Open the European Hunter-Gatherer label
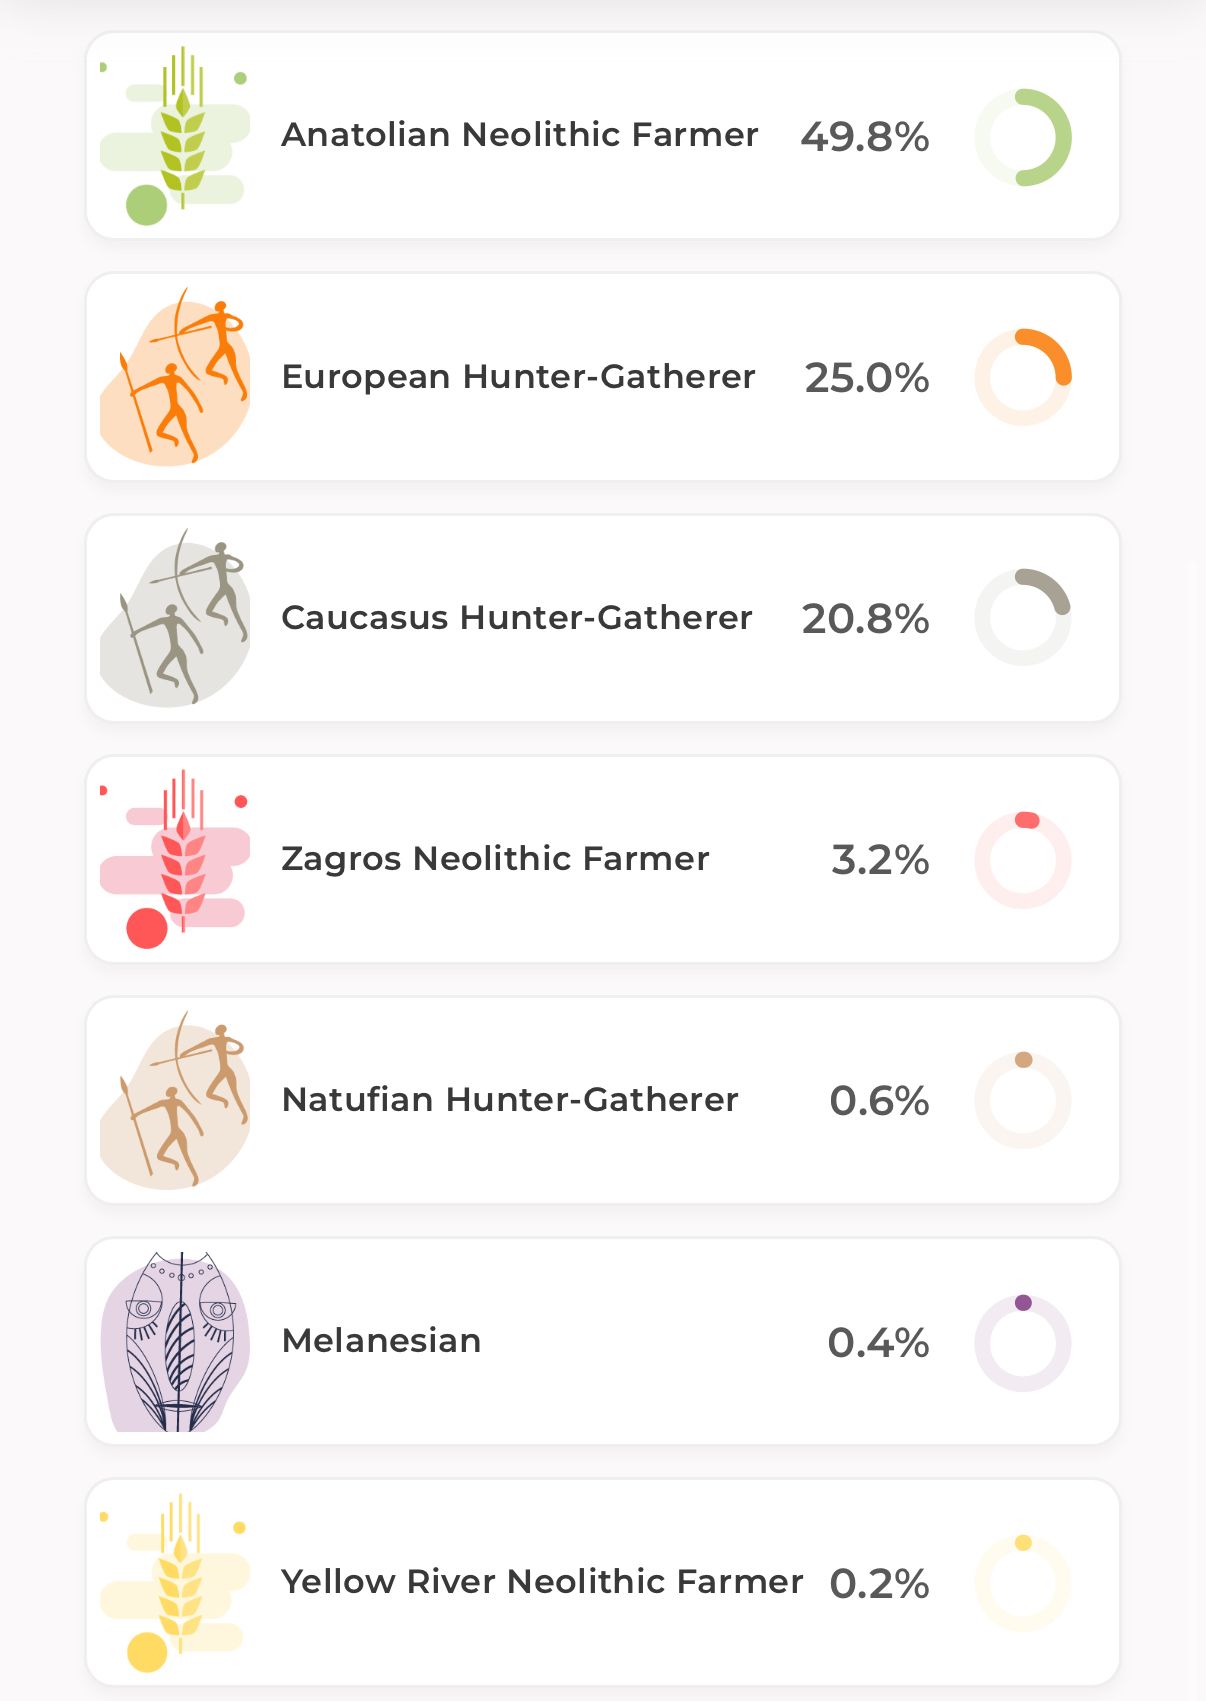 pos(518,377)
